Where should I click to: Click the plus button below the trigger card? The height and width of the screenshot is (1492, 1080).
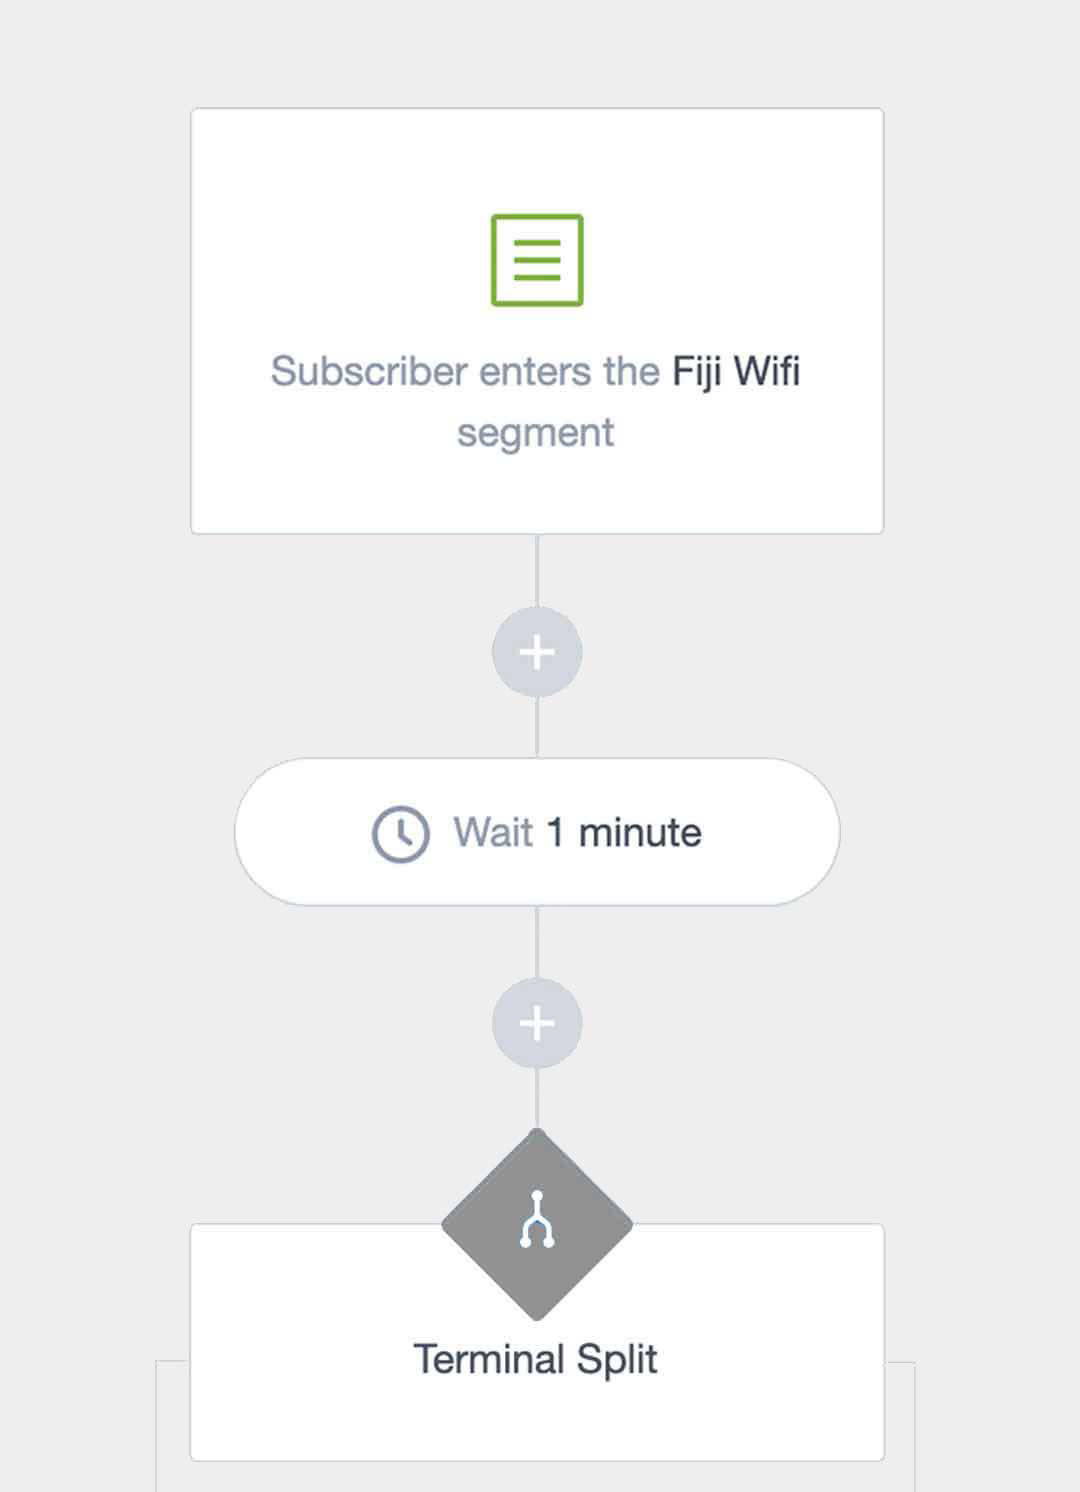(537, 652)
